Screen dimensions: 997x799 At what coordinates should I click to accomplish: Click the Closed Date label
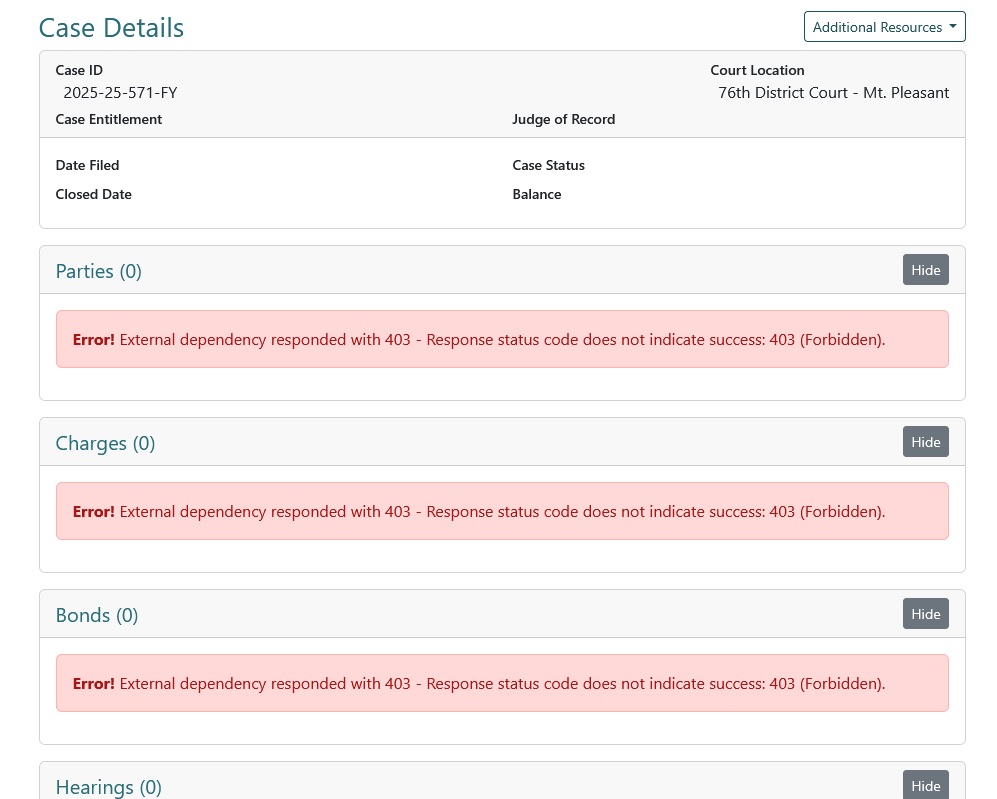point(93,195)
